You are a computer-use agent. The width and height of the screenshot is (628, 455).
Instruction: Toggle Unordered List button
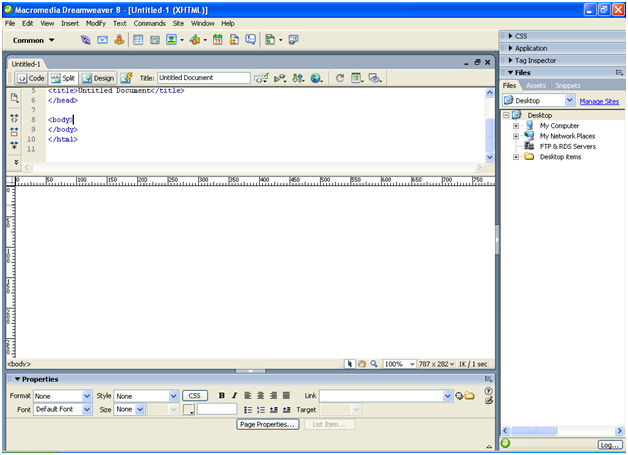click(248, 410)
